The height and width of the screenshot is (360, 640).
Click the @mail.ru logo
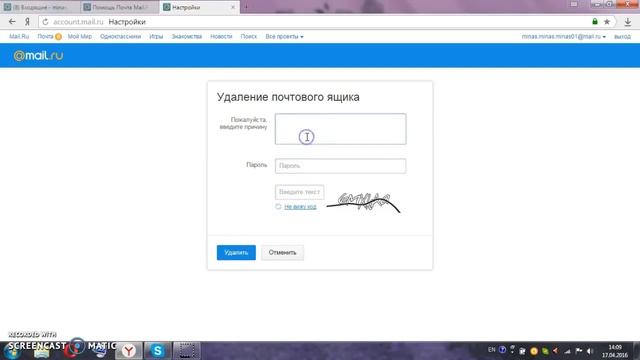click(38, 56)
